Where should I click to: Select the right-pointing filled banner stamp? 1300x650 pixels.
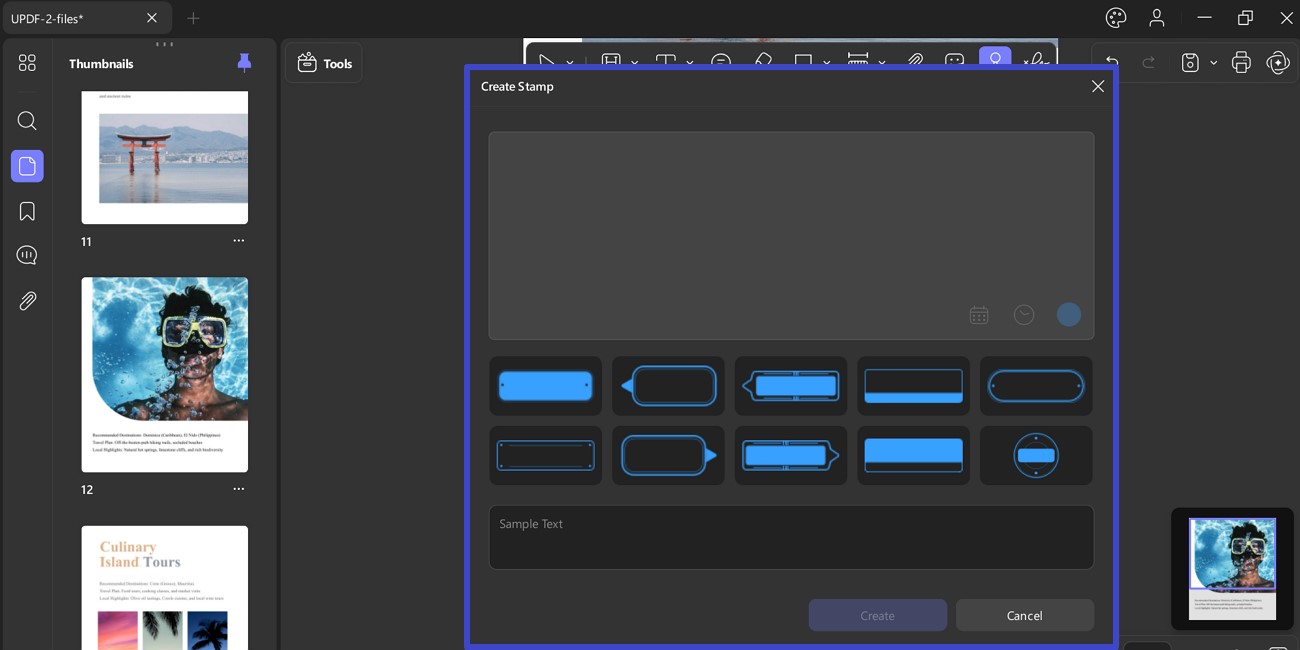click(791, 456)
